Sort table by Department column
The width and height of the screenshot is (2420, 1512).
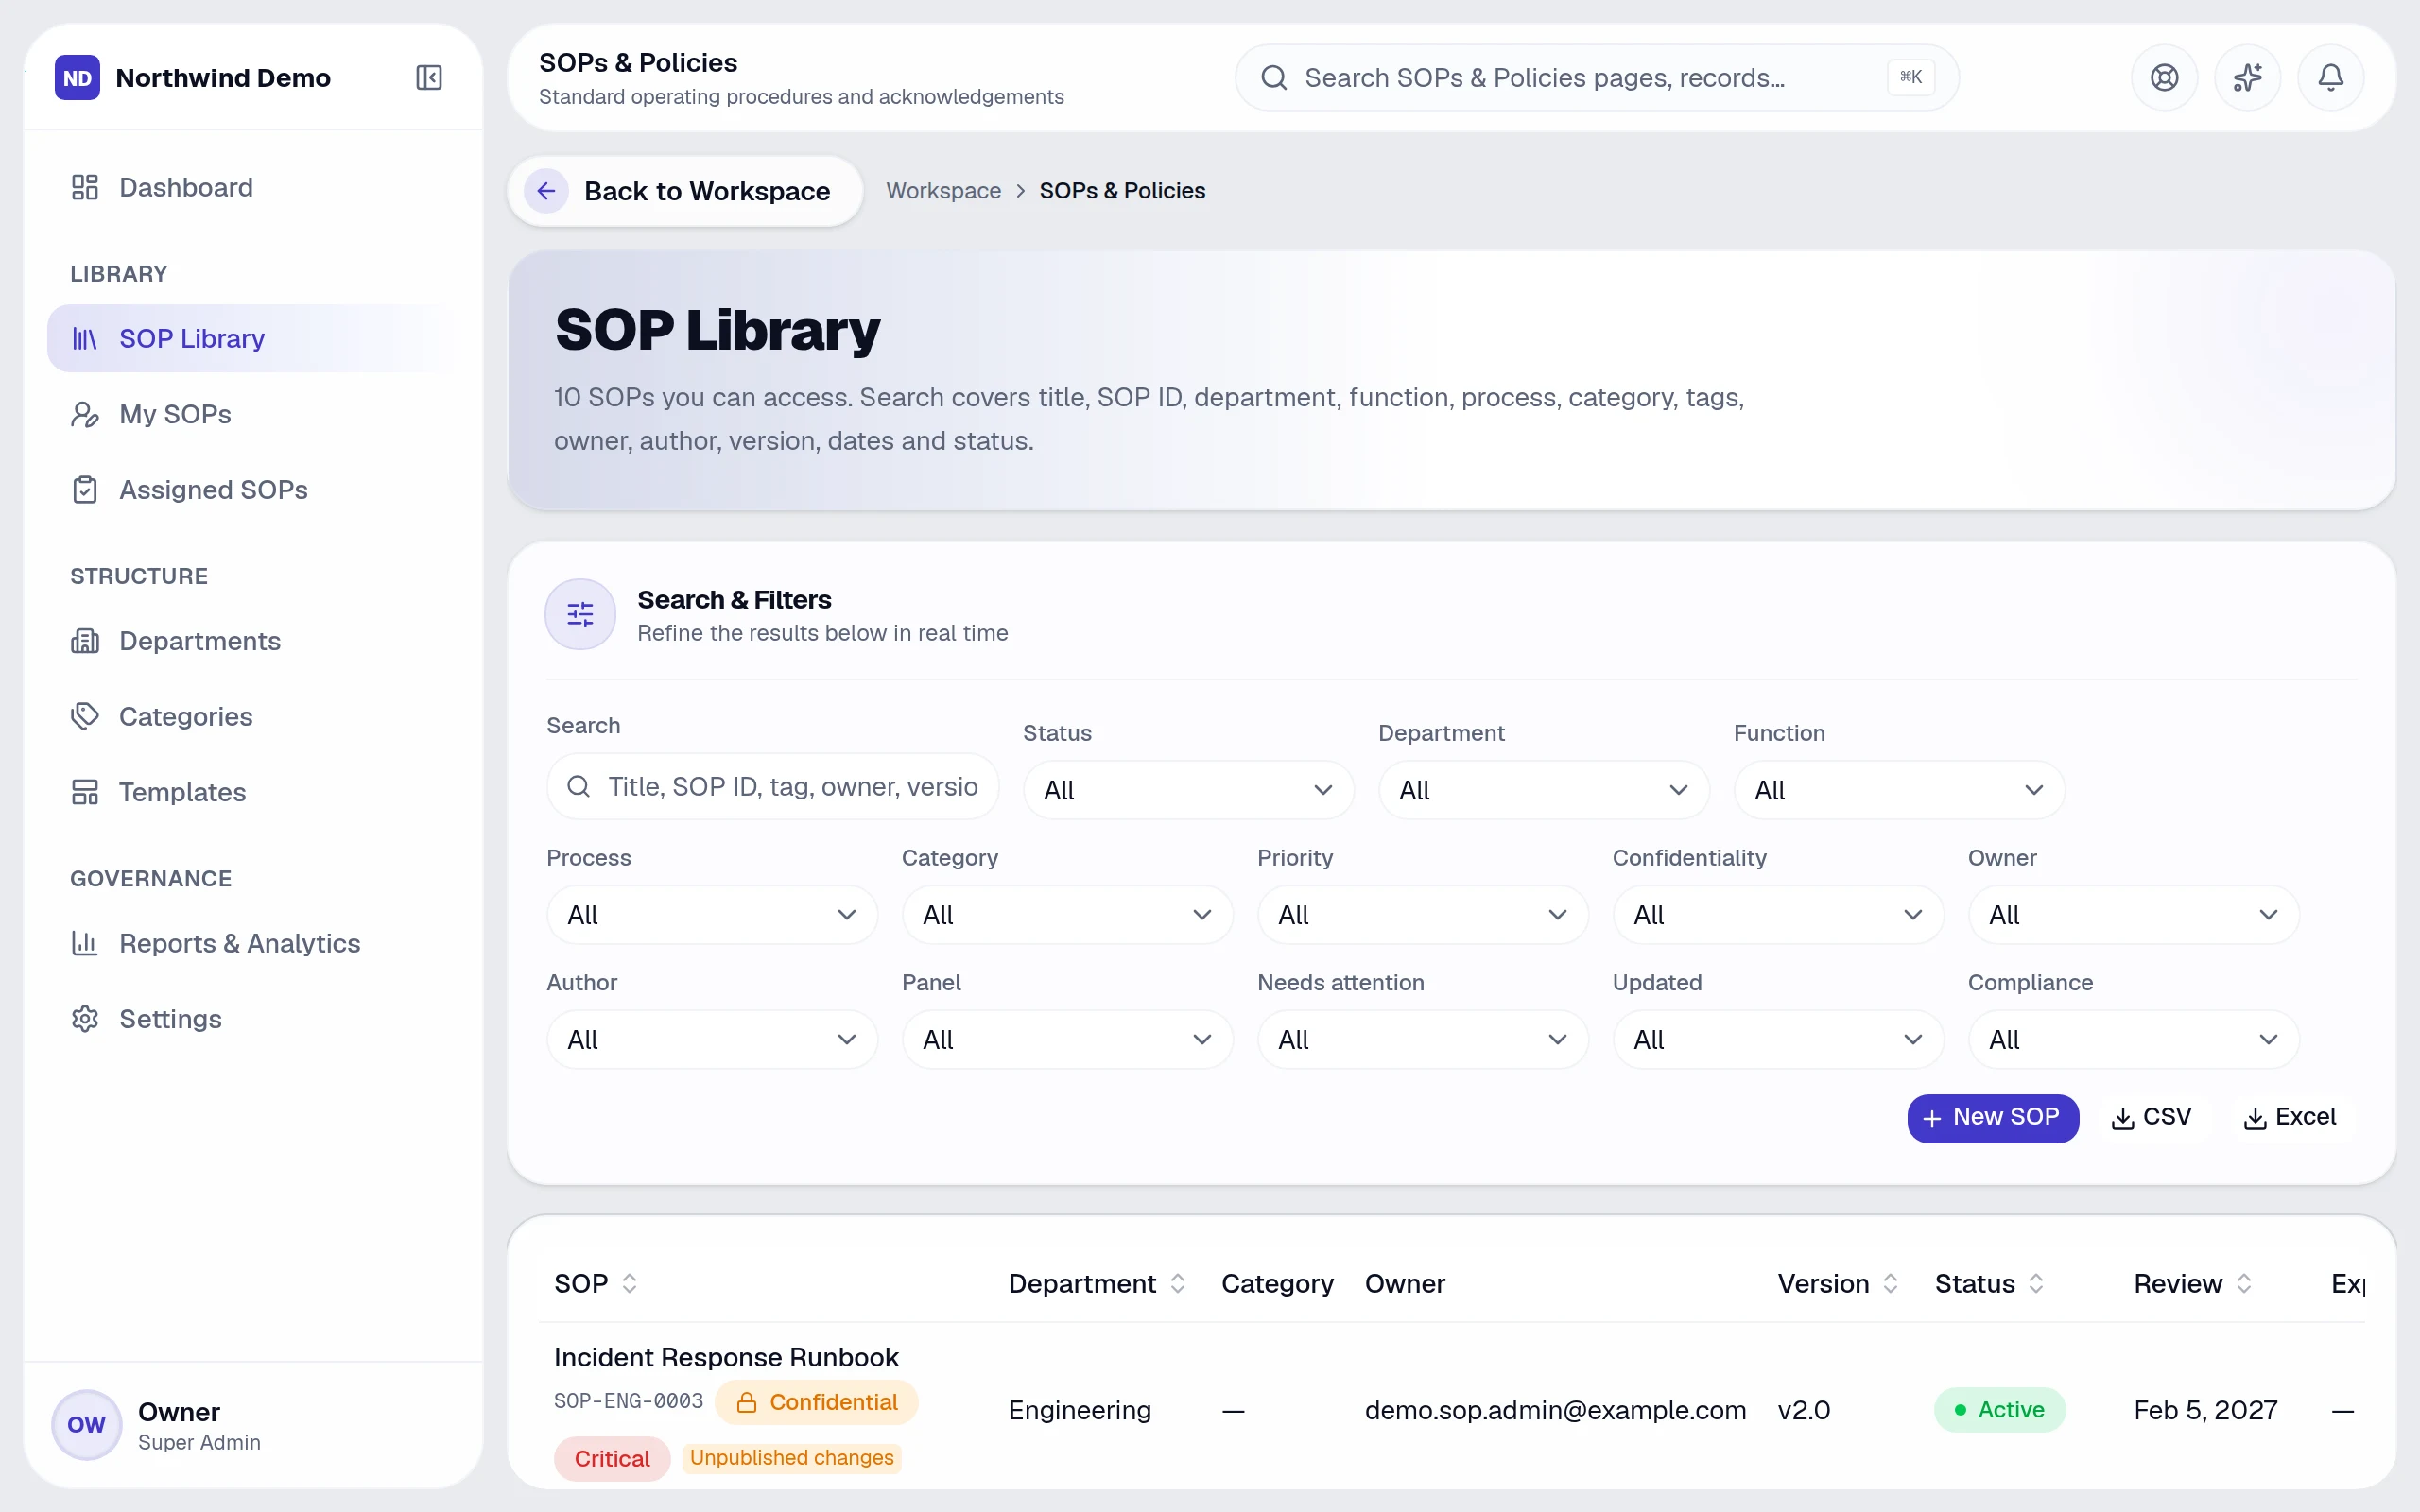tap(1097, 1283)
